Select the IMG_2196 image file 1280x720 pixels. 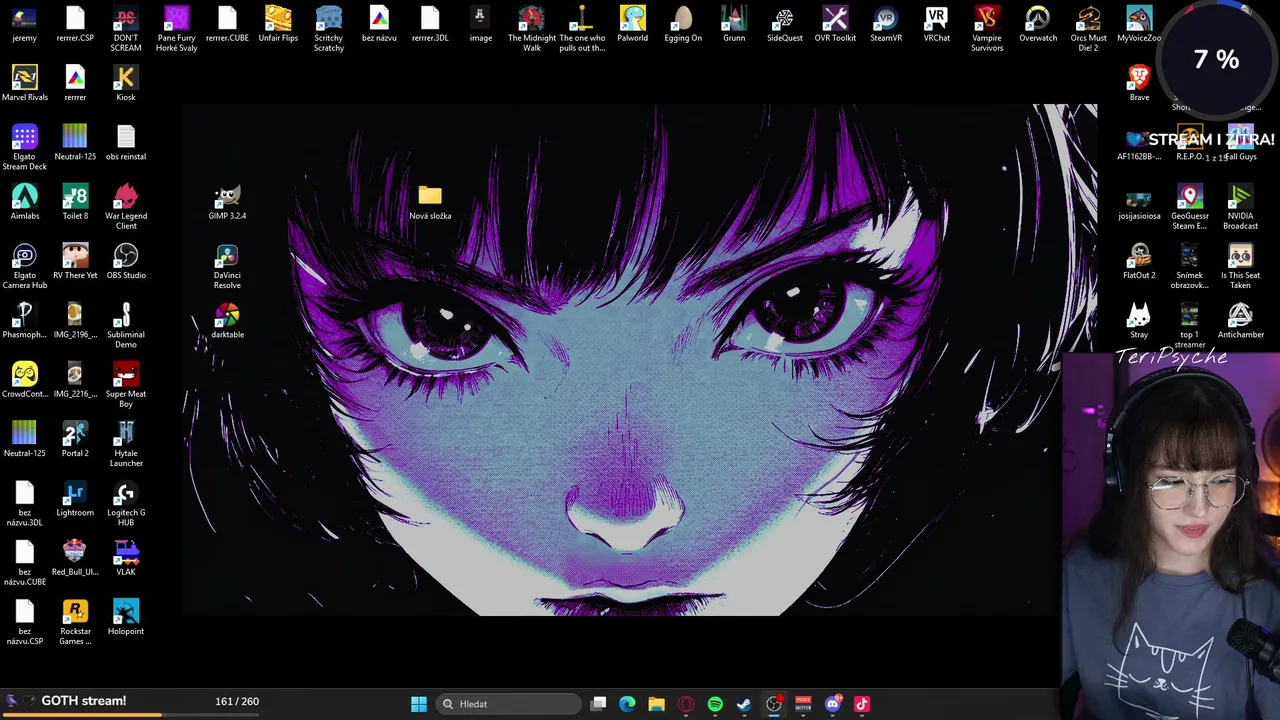[75, 320]
